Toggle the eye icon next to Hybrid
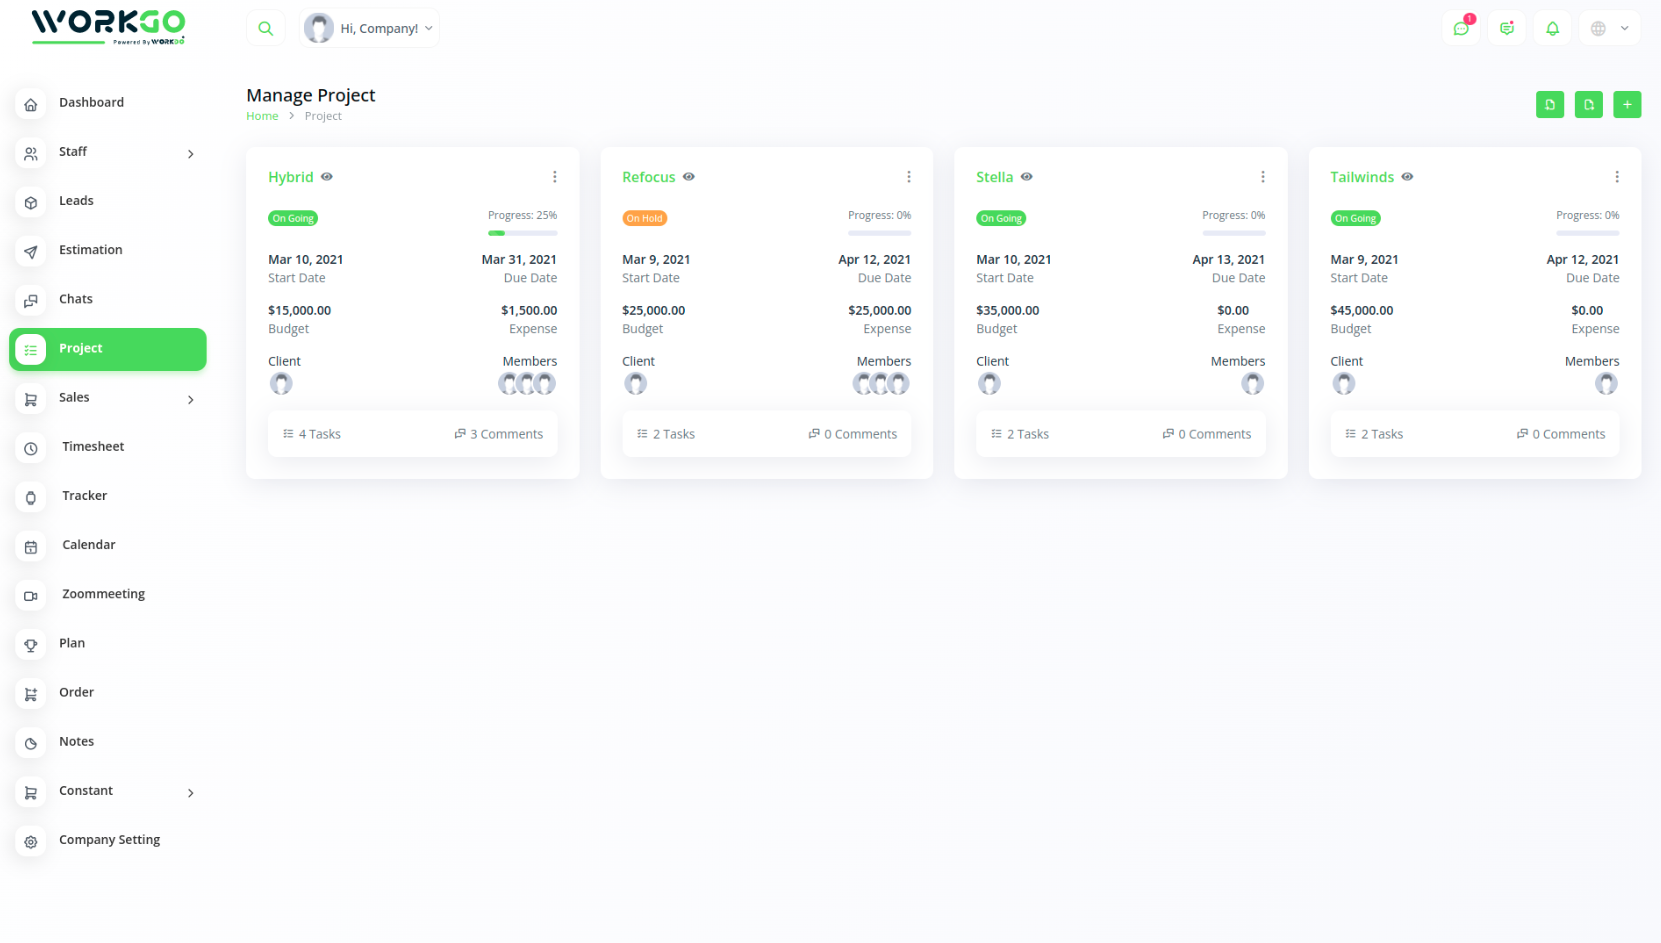 (x=327, y=177)
